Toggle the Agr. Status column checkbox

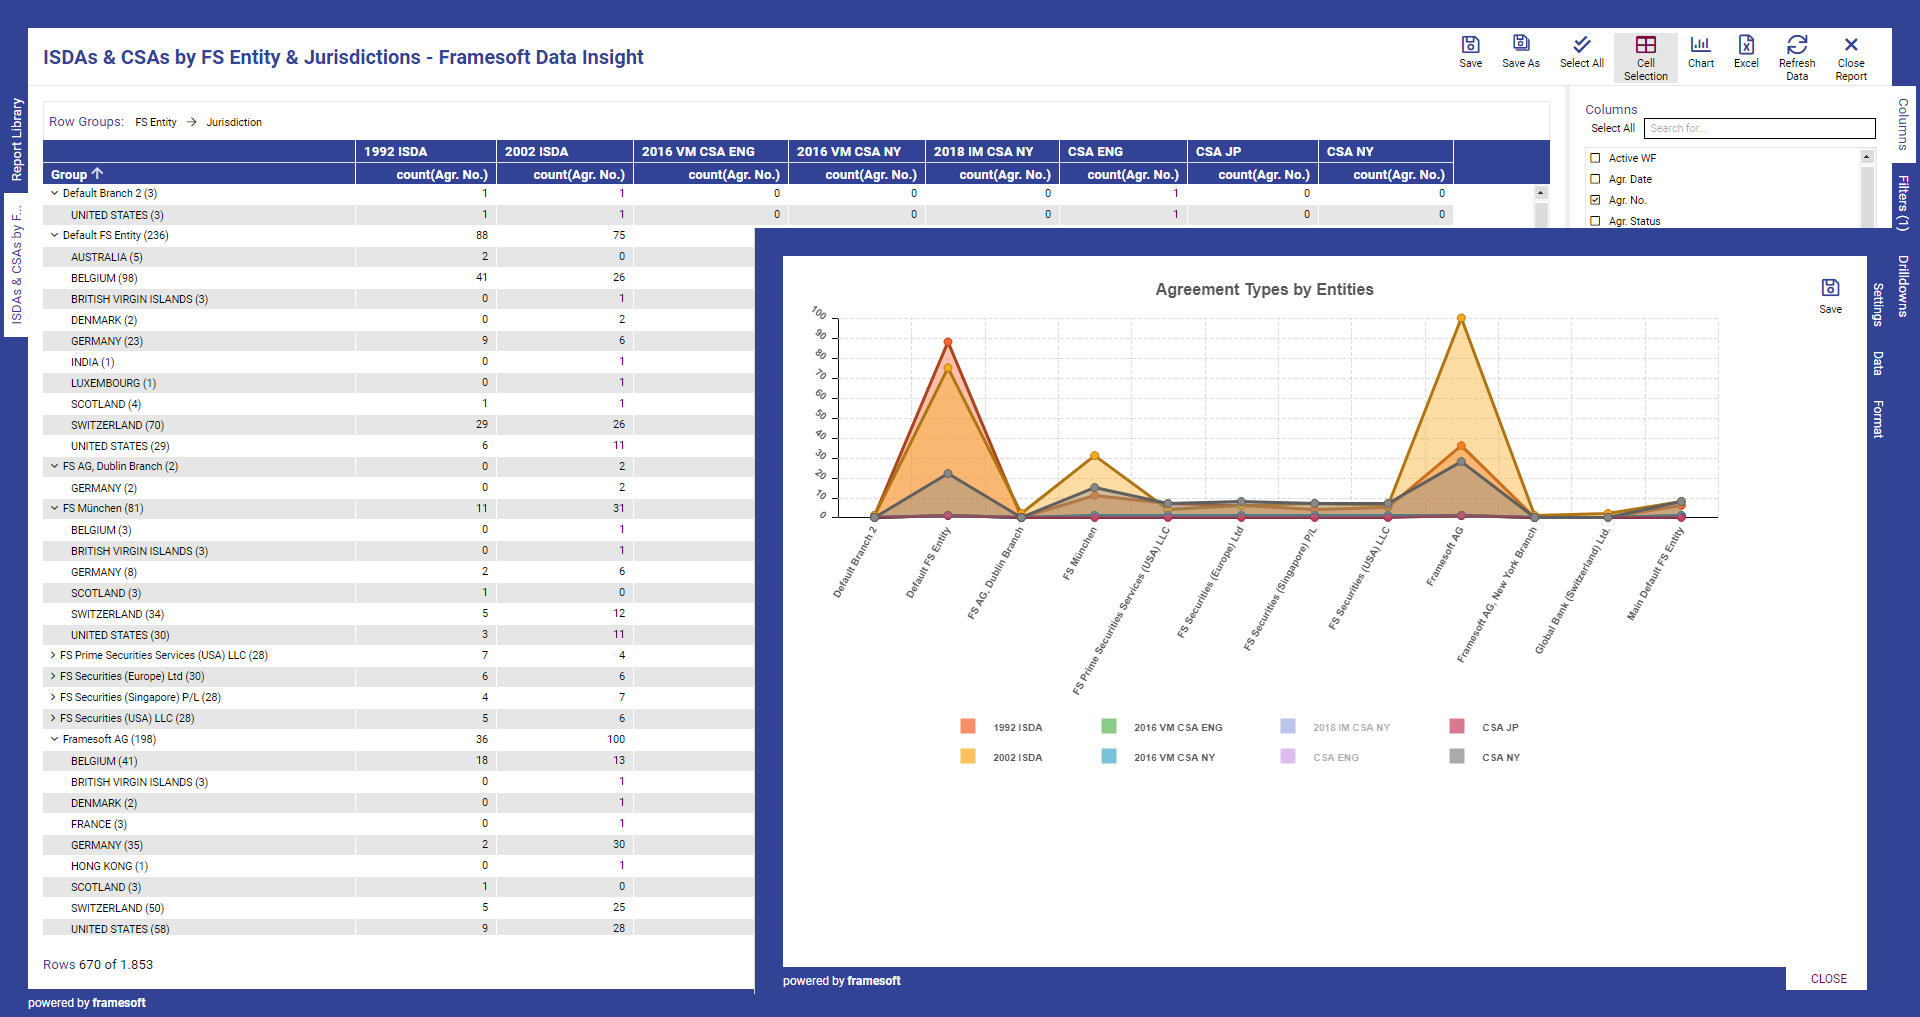click(x=1595, y=221)
